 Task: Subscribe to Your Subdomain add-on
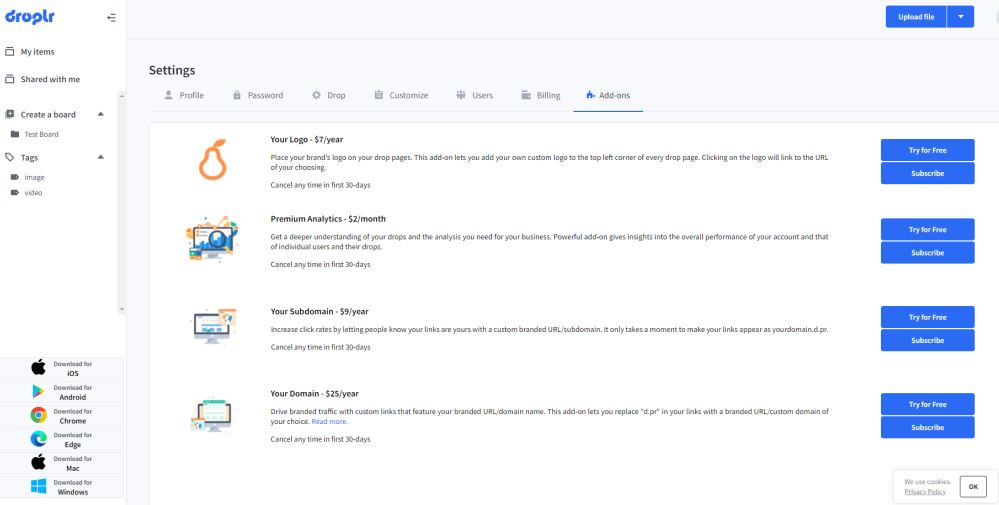(x=928, y=340)
